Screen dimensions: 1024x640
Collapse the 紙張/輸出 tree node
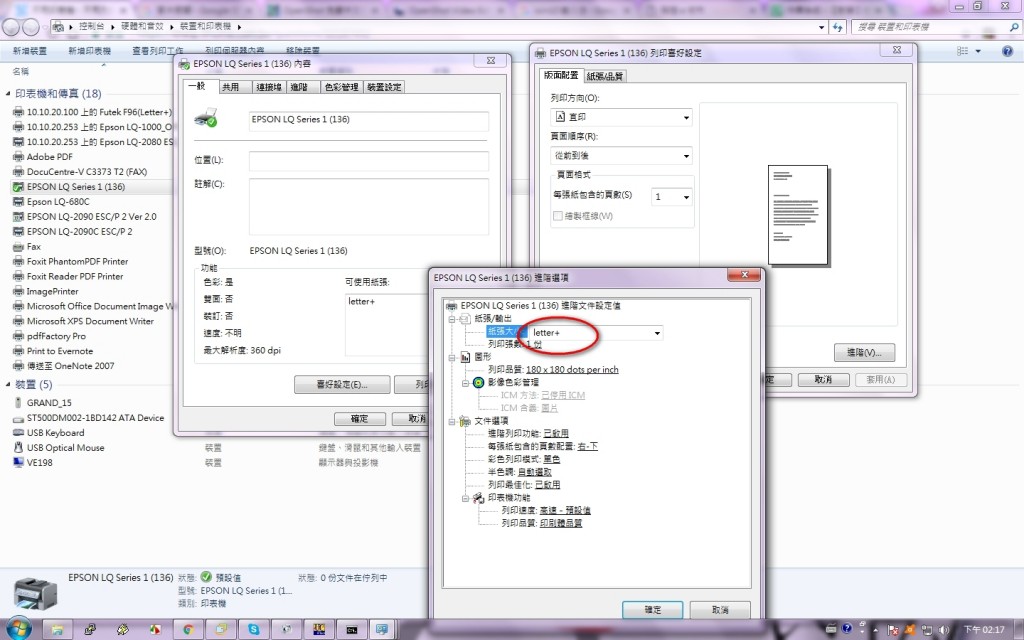451,319
